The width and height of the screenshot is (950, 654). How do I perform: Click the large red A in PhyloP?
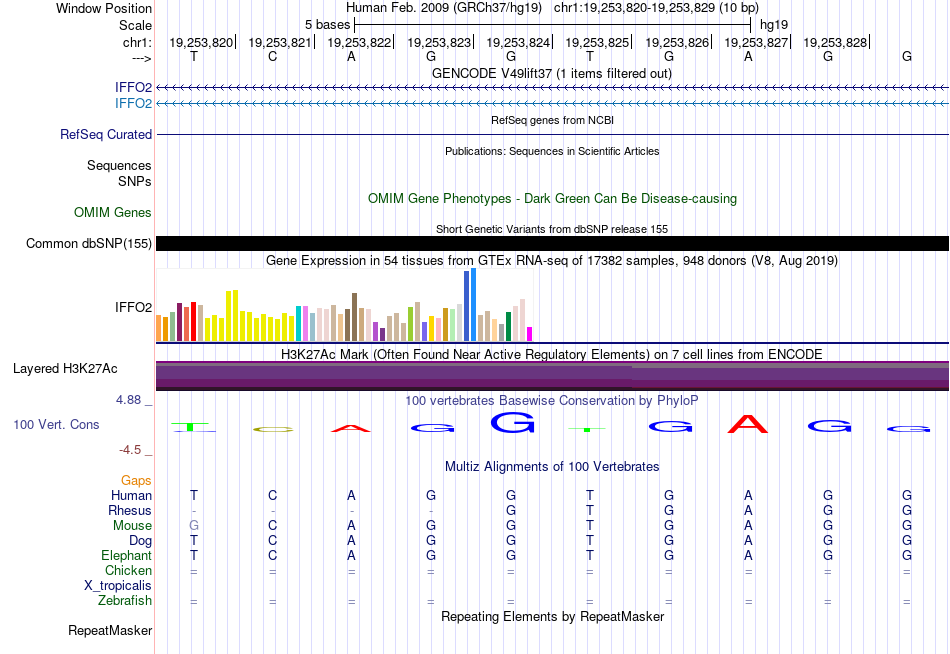click(748, 424)
